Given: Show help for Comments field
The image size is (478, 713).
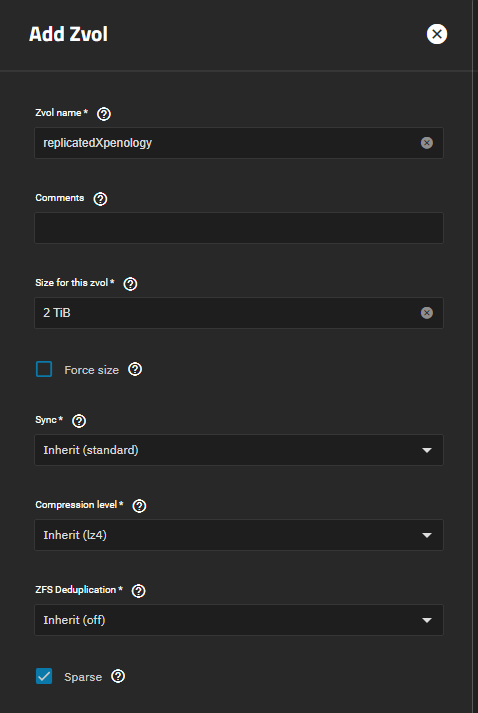Looking at the screenshot, I should tap(100, 199).
